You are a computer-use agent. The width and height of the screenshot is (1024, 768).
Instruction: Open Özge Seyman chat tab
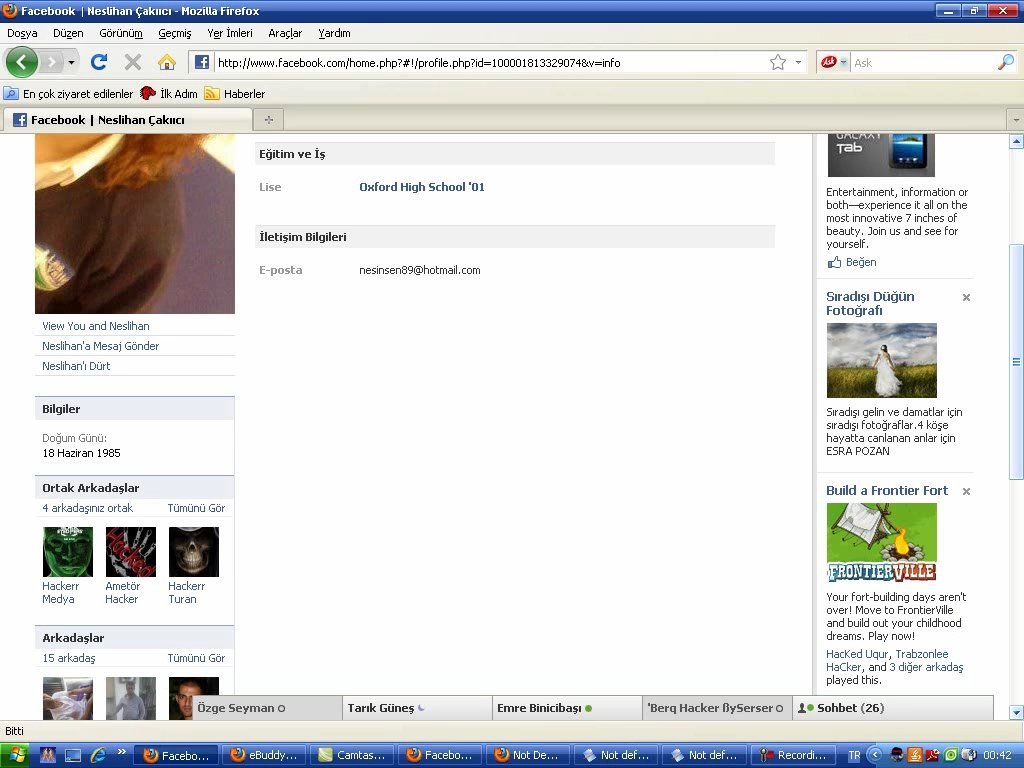(x=267, y=708)
